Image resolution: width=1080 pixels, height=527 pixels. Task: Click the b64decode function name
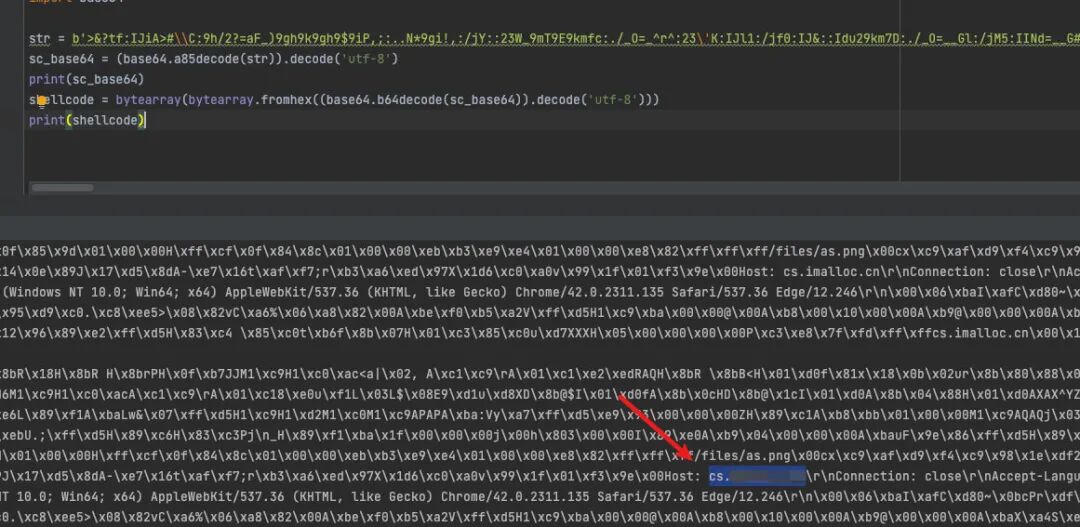tap(413, 101)
